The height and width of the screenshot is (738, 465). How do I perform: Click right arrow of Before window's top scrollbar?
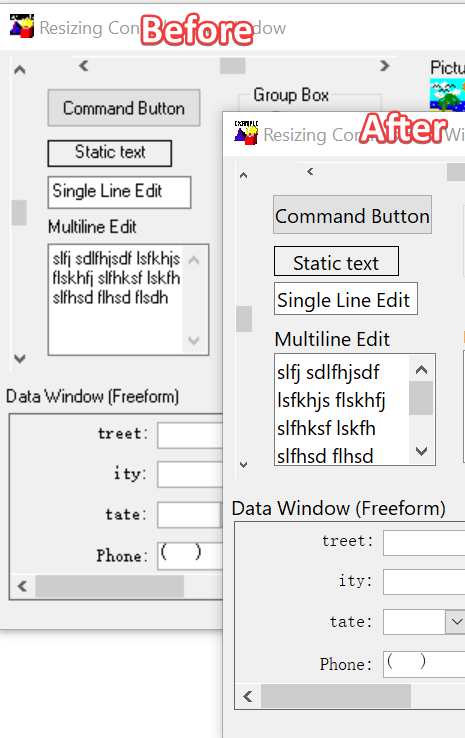click(x=385, y=66)
